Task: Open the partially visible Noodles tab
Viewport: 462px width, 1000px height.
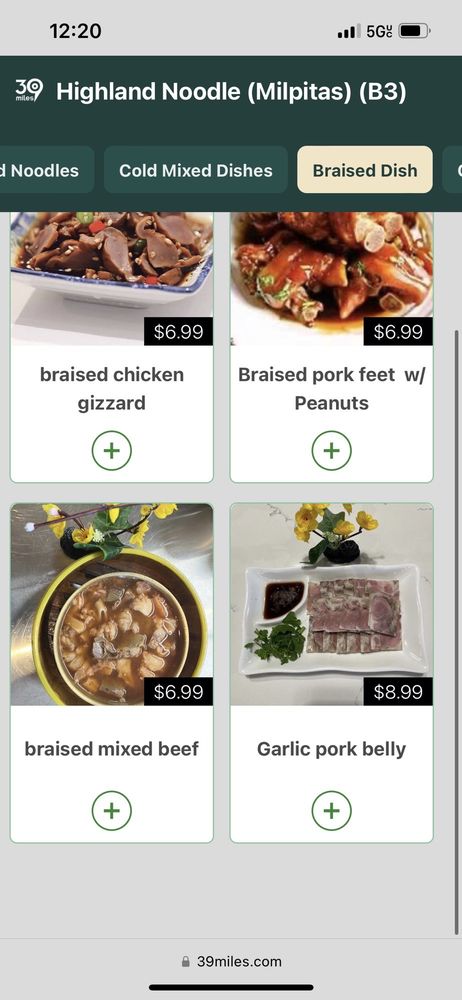Action: pos(45,170)
